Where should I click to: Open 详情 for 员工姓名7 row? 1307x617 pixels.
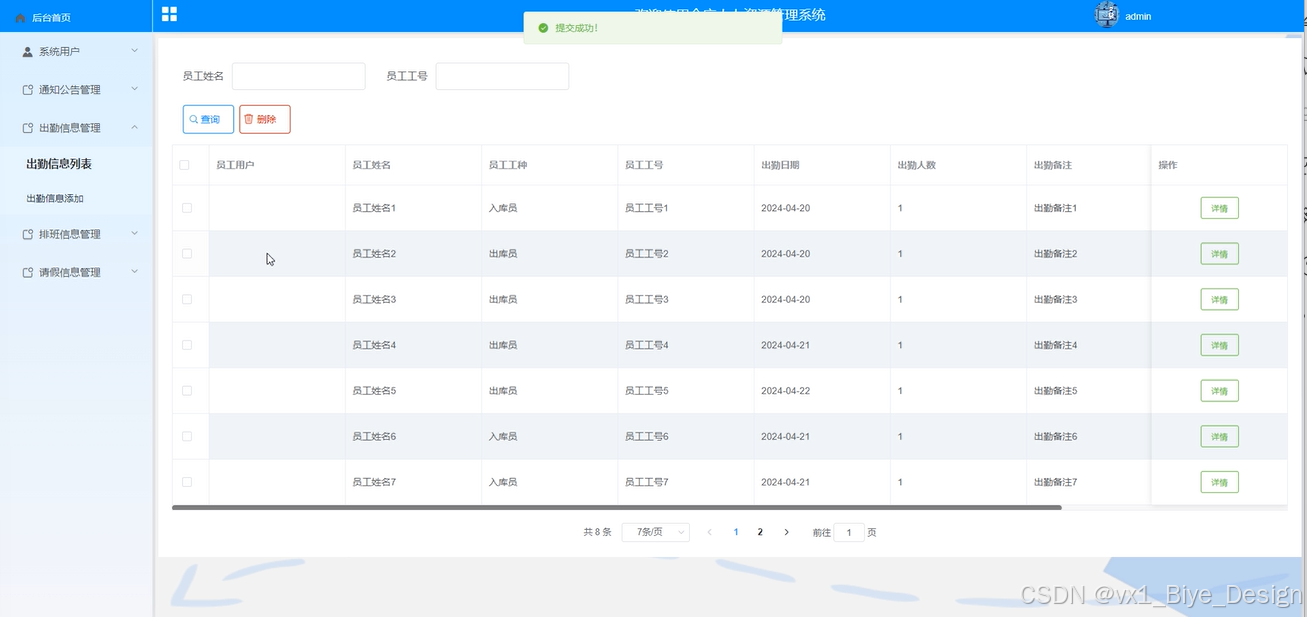[x=1219, y=482]
